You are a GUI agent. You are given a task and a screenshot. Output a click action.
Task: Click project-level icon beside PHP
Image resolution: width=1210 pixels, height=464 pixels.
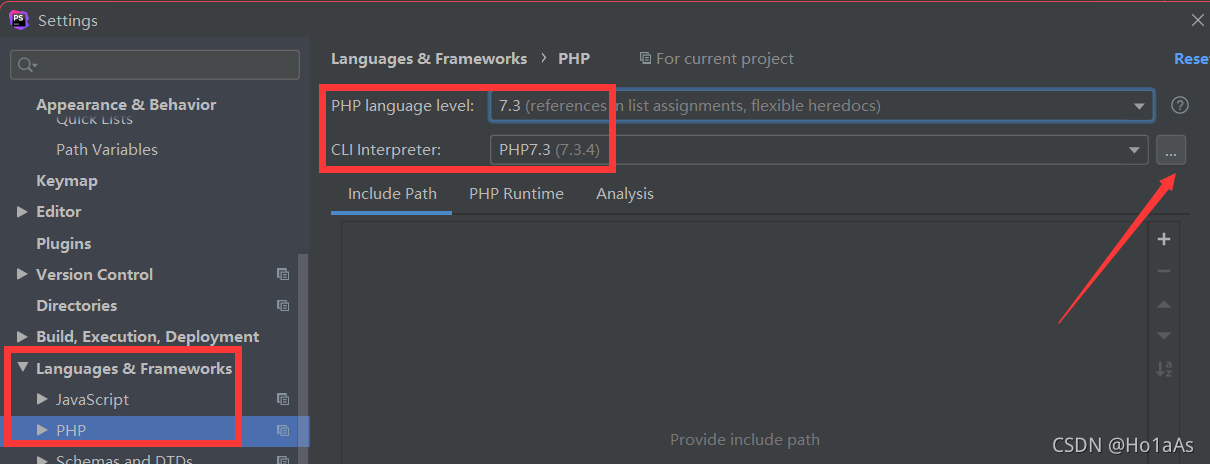point(283,430)
